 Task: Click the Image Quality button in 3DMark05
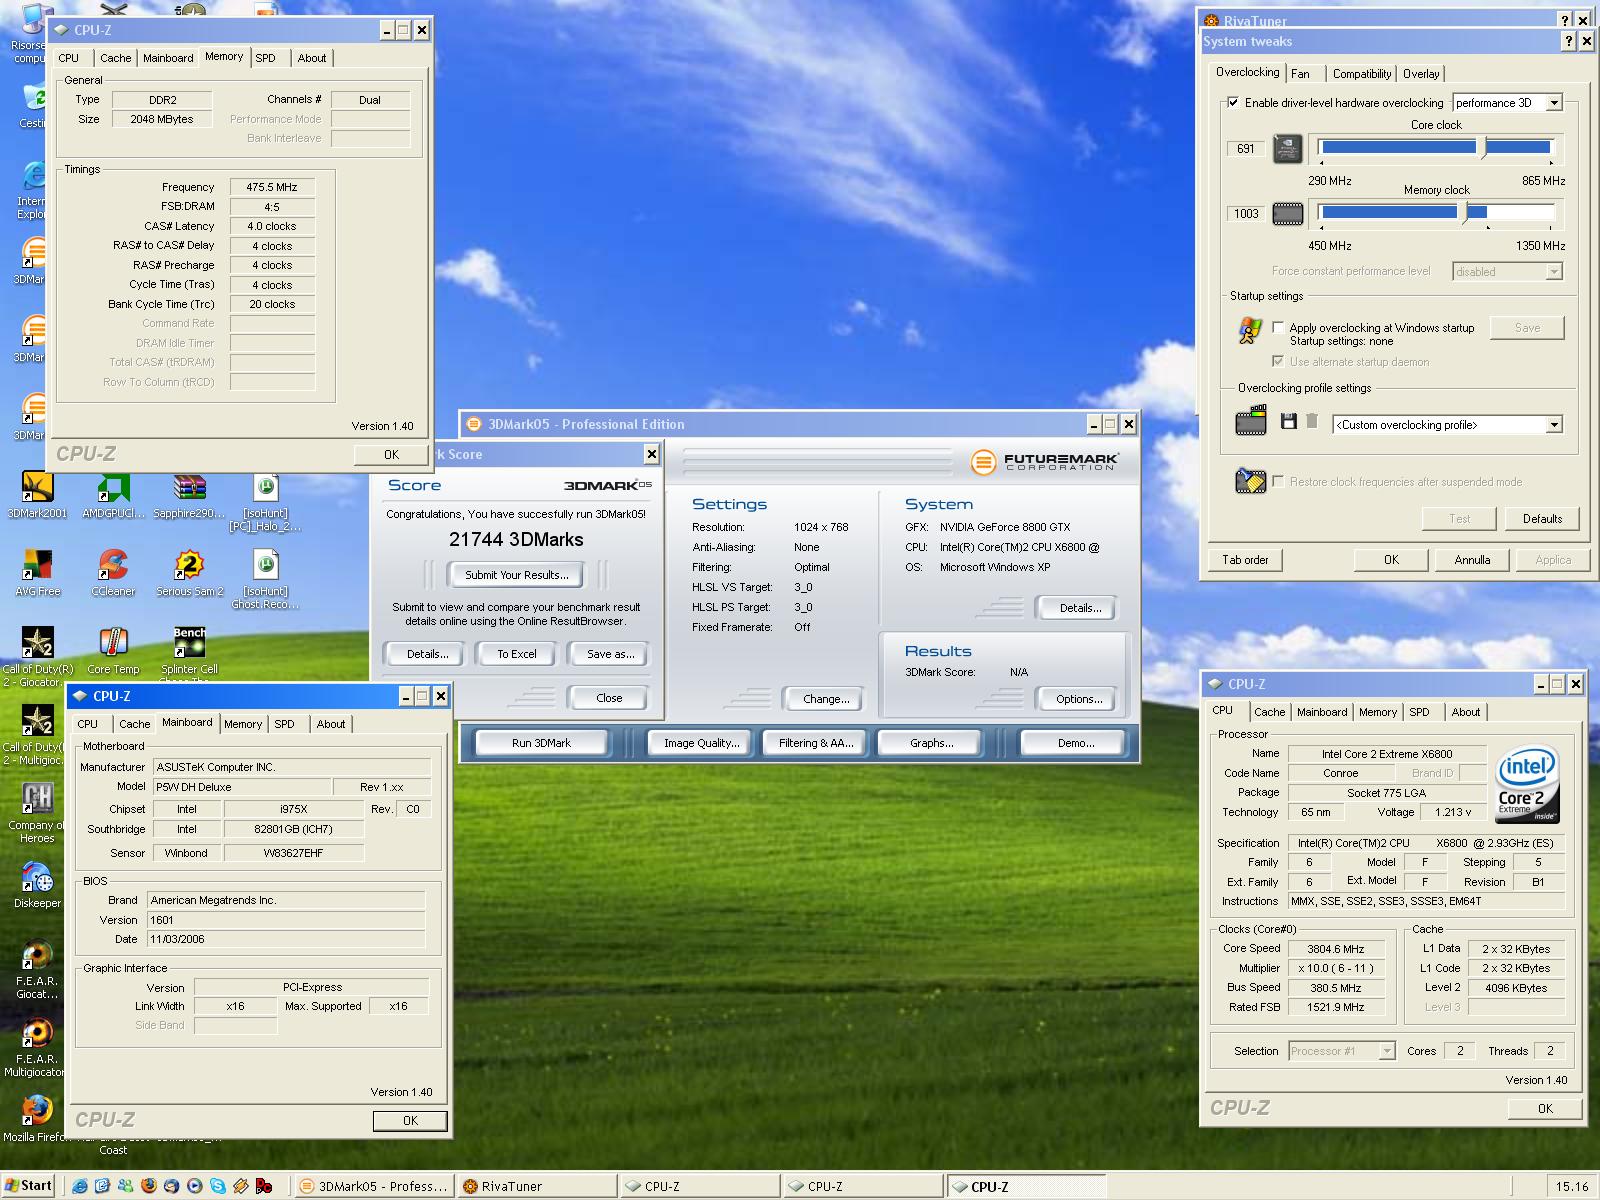click(701, 743)
